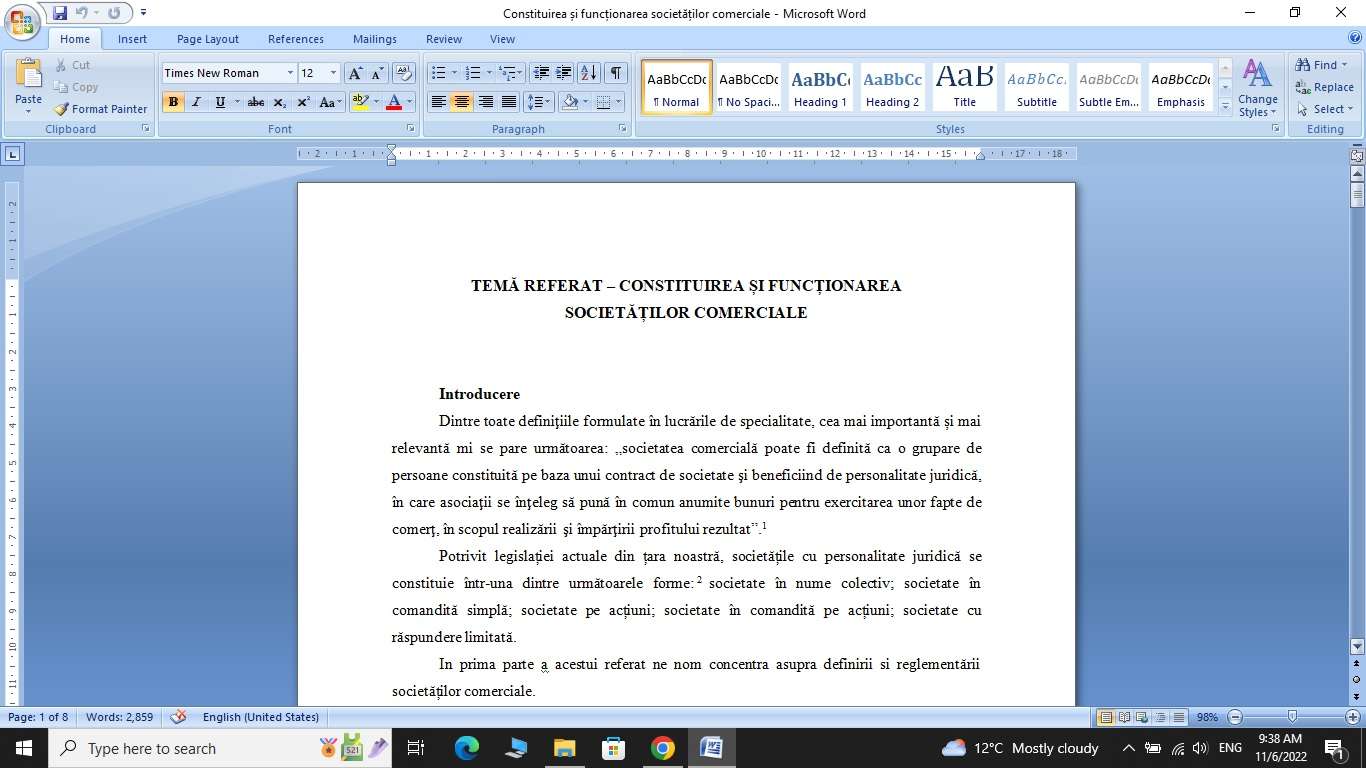Toggle Italic formatting

coord(196,102)
